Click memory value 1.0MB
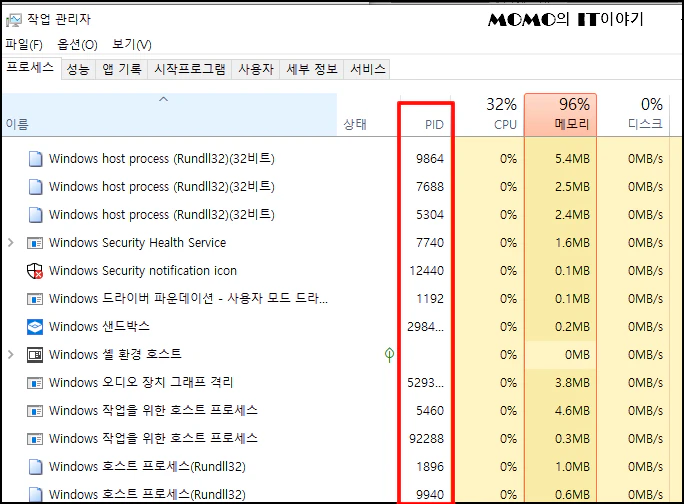Screen dimensions: 684x504 (x=572, y=466)
